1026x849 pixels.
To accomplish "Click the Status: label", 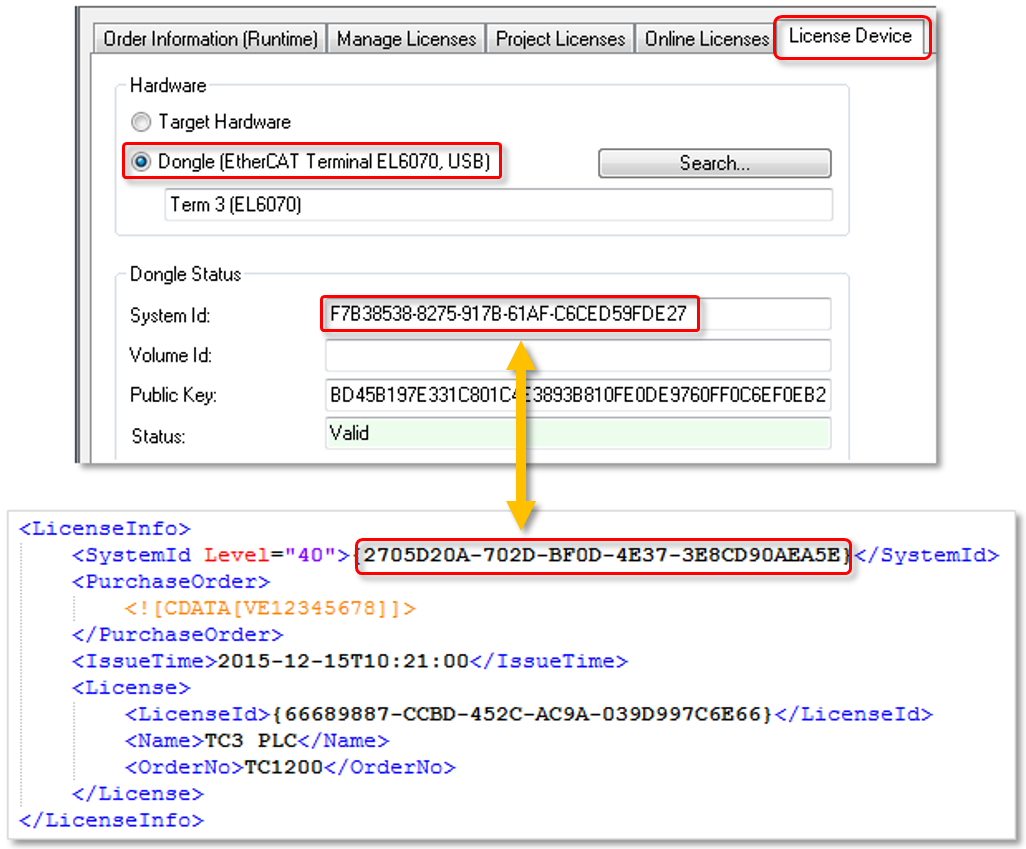I will pos(158,437).
